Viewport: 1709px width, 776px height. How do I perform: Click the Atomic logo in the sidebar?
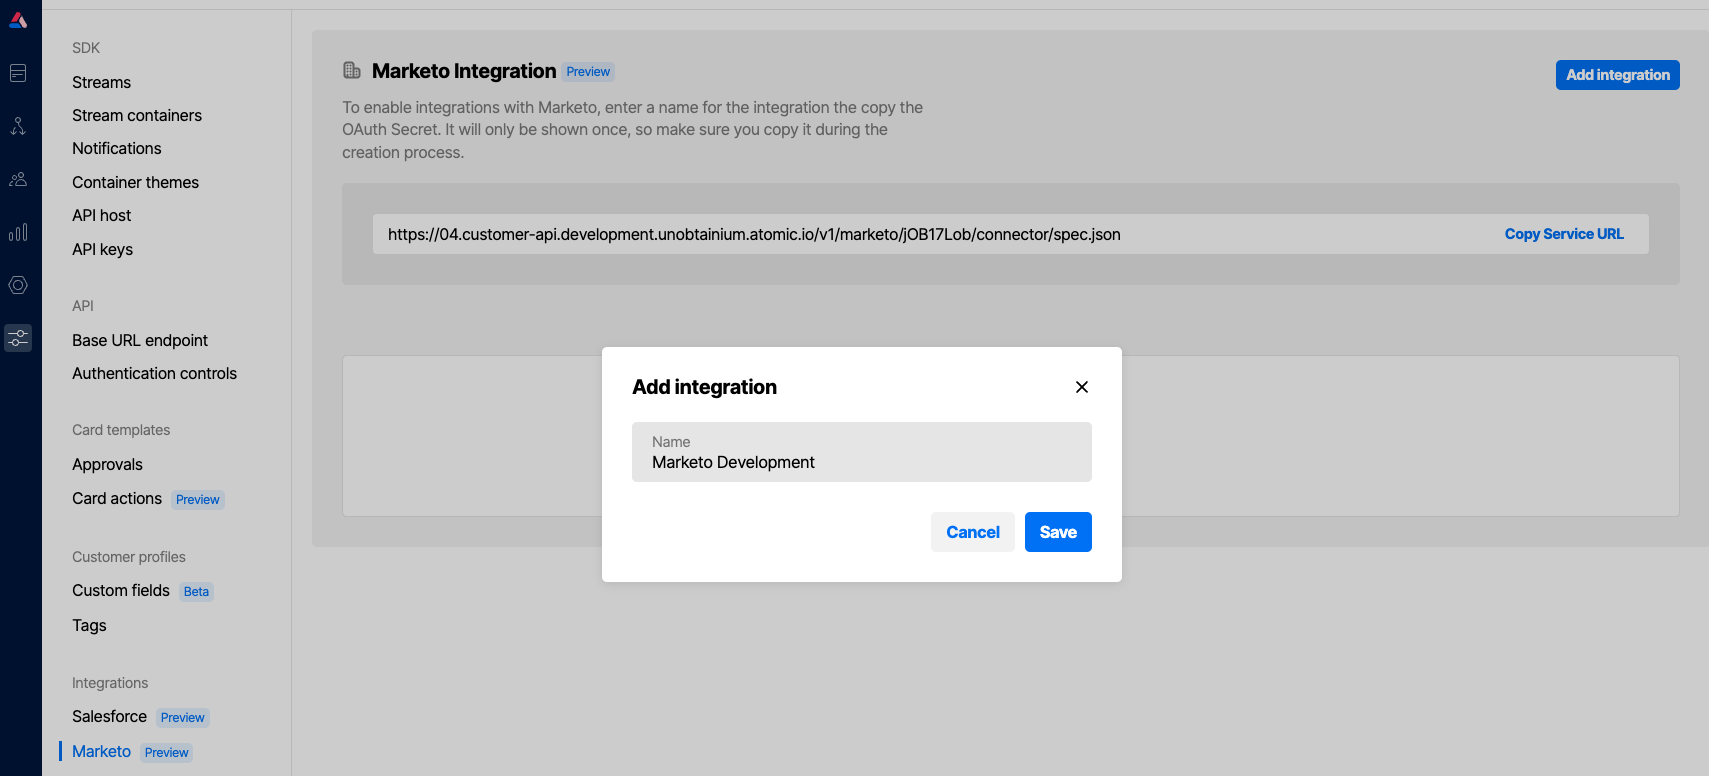click(18, 19)
